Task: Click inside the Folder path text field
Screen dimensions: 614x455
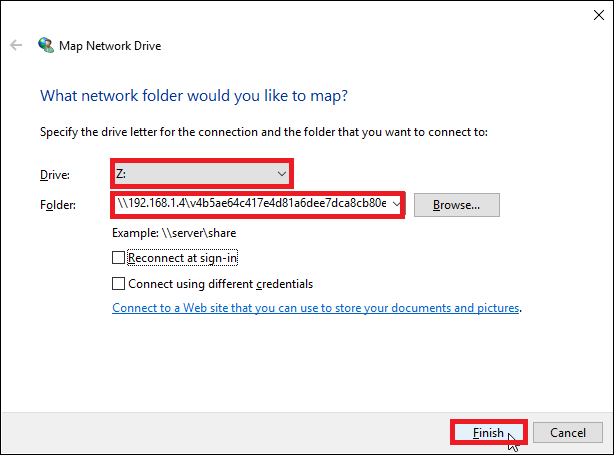Action: coord(250,204)
